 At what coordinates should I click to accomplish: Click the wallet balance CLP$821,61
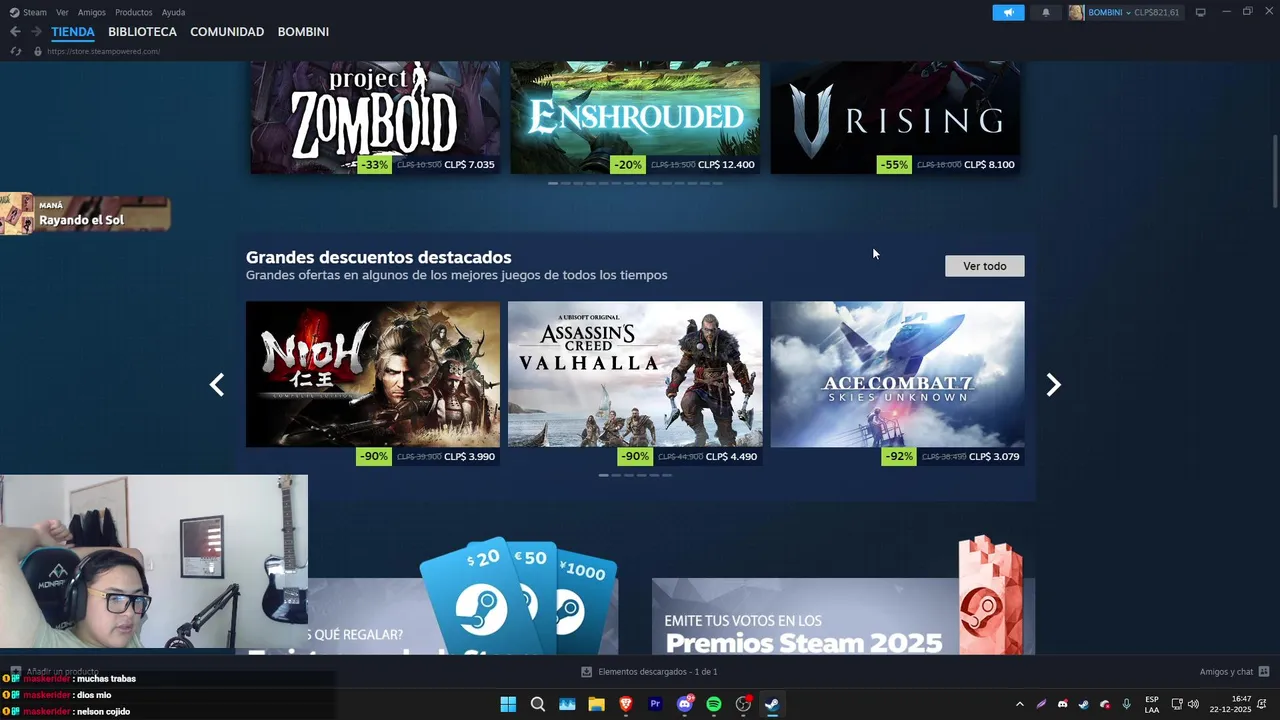point(1156,12)
